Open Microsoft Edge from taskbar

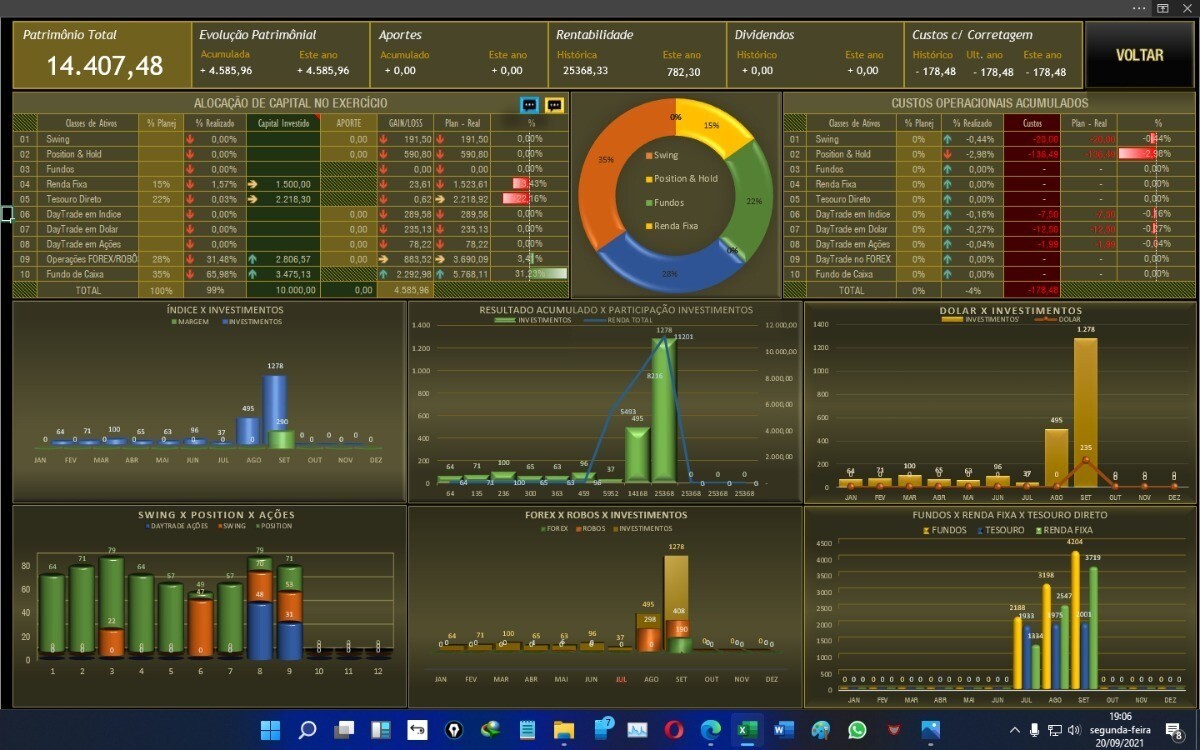(x=710, y=729)
